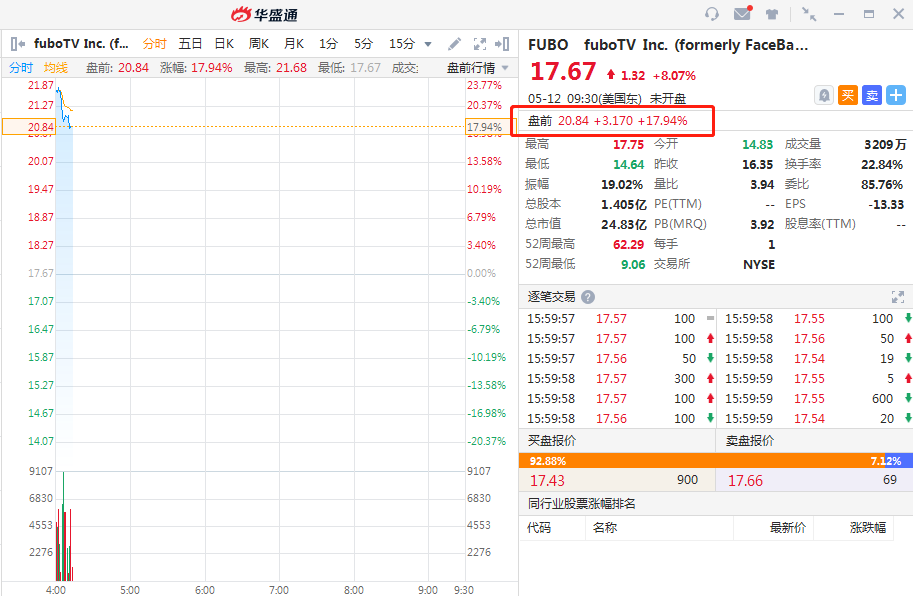913x596 pixels.
Task: Collapse the right quote panel
Action: [x=502, y=44]
